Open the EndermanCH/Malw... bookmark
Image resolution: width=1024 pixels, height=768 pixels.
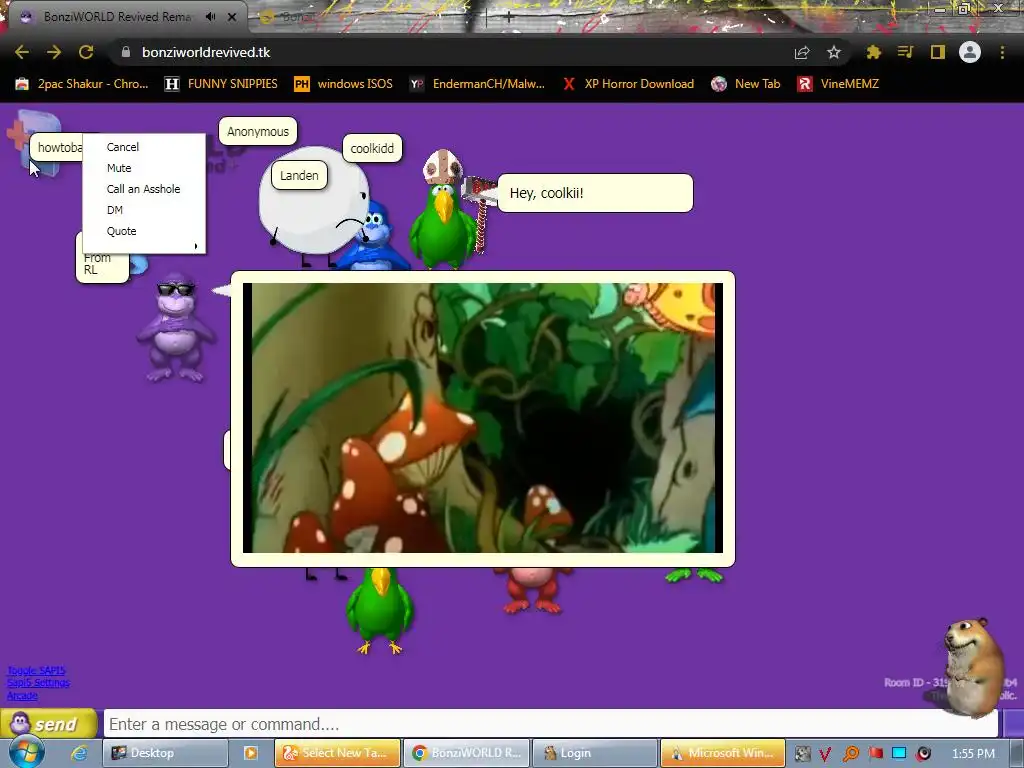point(477,84)
